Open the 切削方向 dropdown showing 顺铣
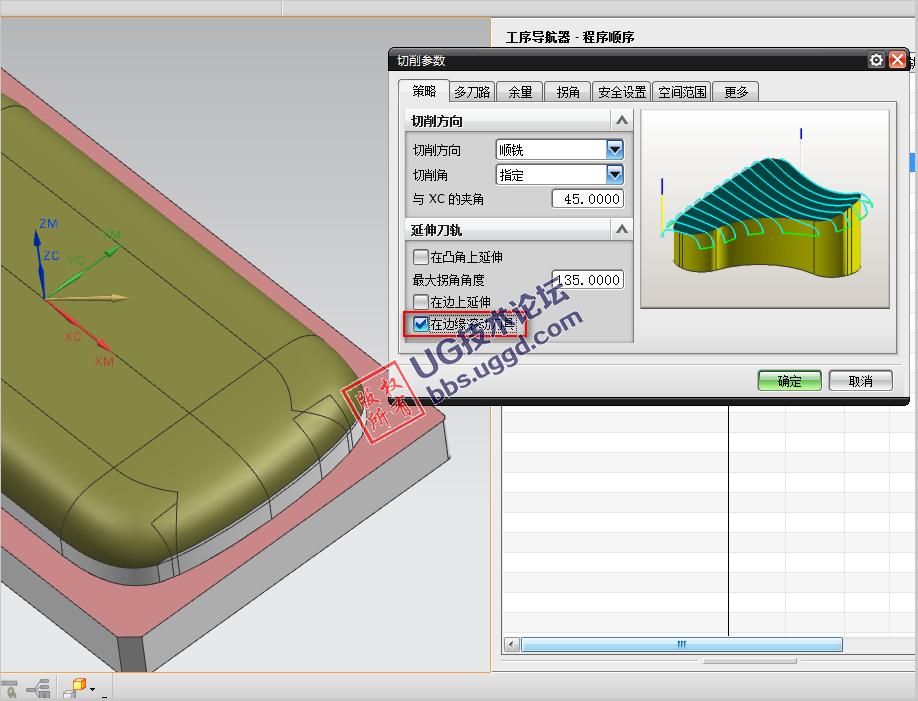This screenshot has height=701, width=918. (x=614, y=150)
